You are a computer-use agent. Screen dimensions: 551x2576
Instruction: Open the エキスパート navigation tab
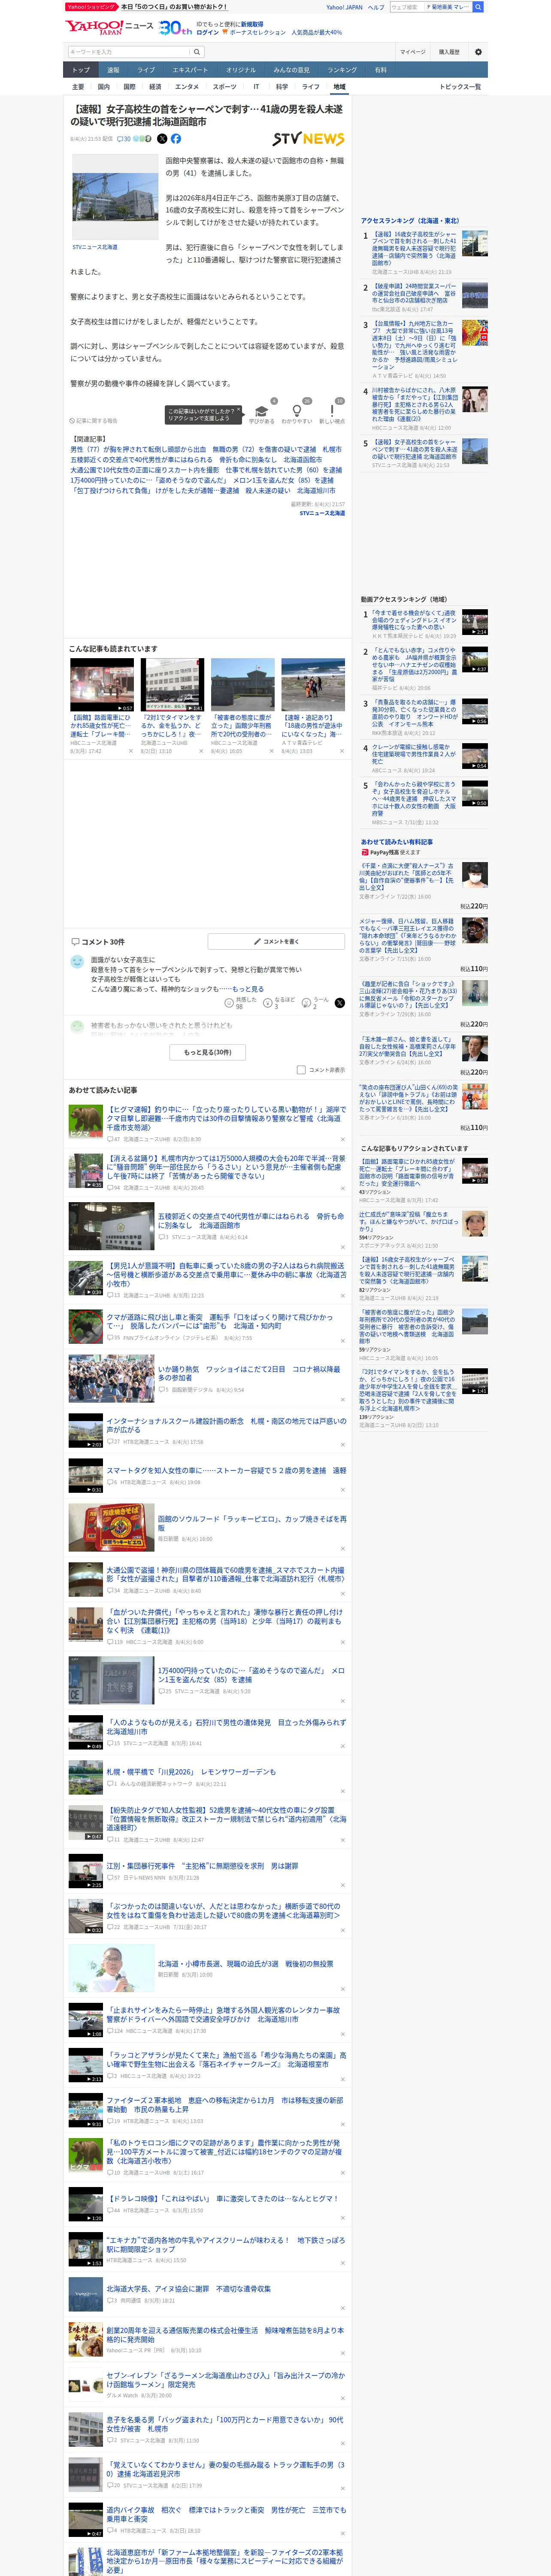(x=190, y=70)
